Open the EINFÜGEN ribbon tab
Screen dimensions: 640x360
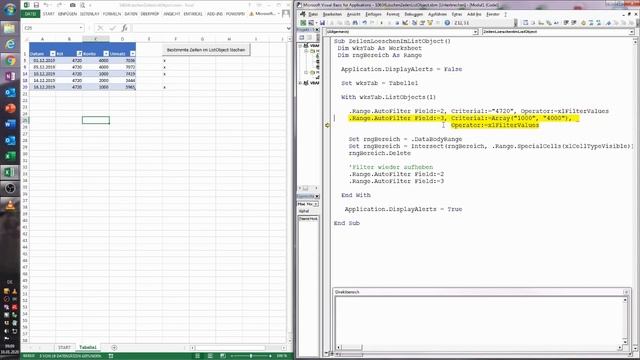tap(67, 14)
